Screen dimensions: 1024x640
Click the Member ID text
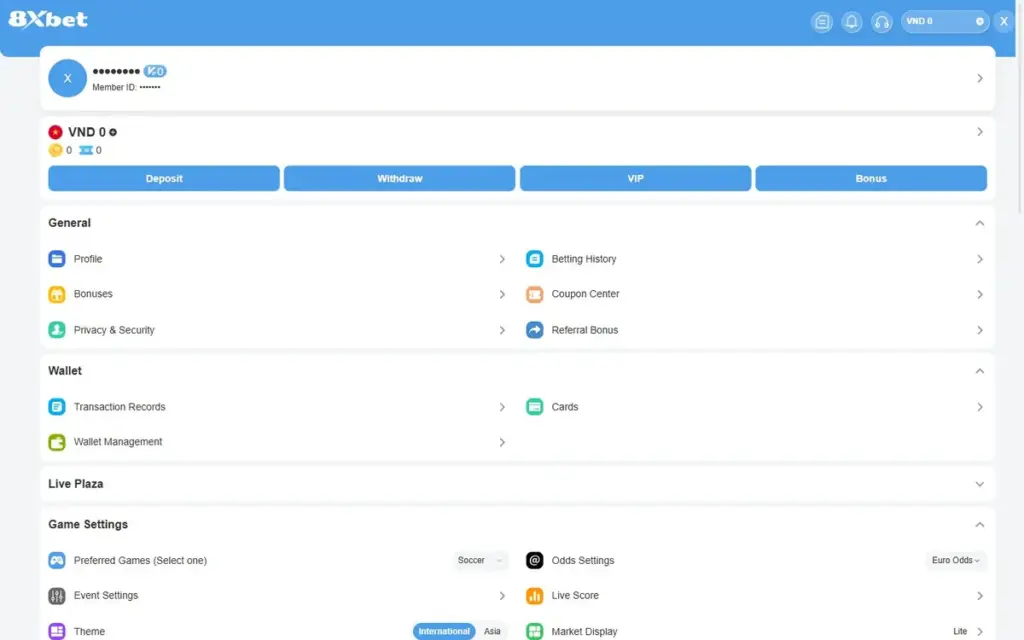tap(126, 88)
